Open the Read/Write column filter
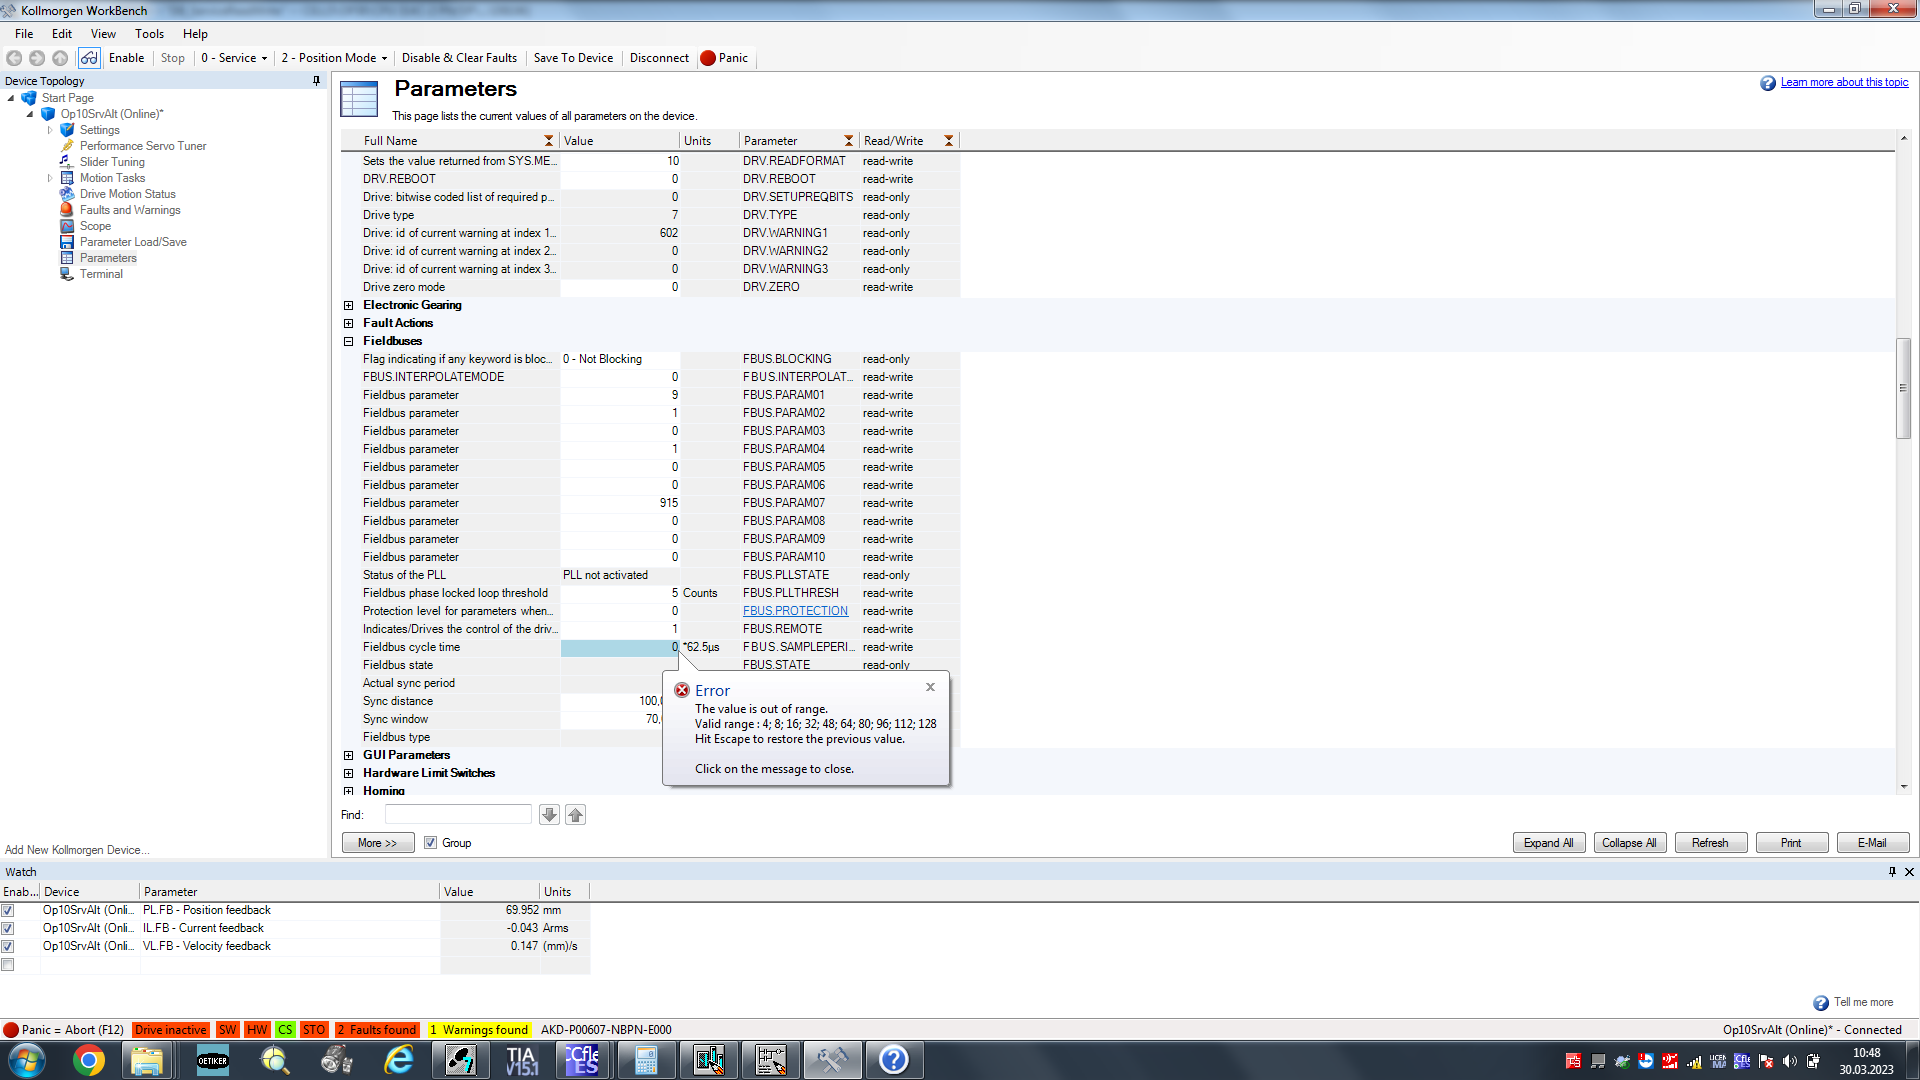Screen dimensions: 1920x1080 (948, 141)
